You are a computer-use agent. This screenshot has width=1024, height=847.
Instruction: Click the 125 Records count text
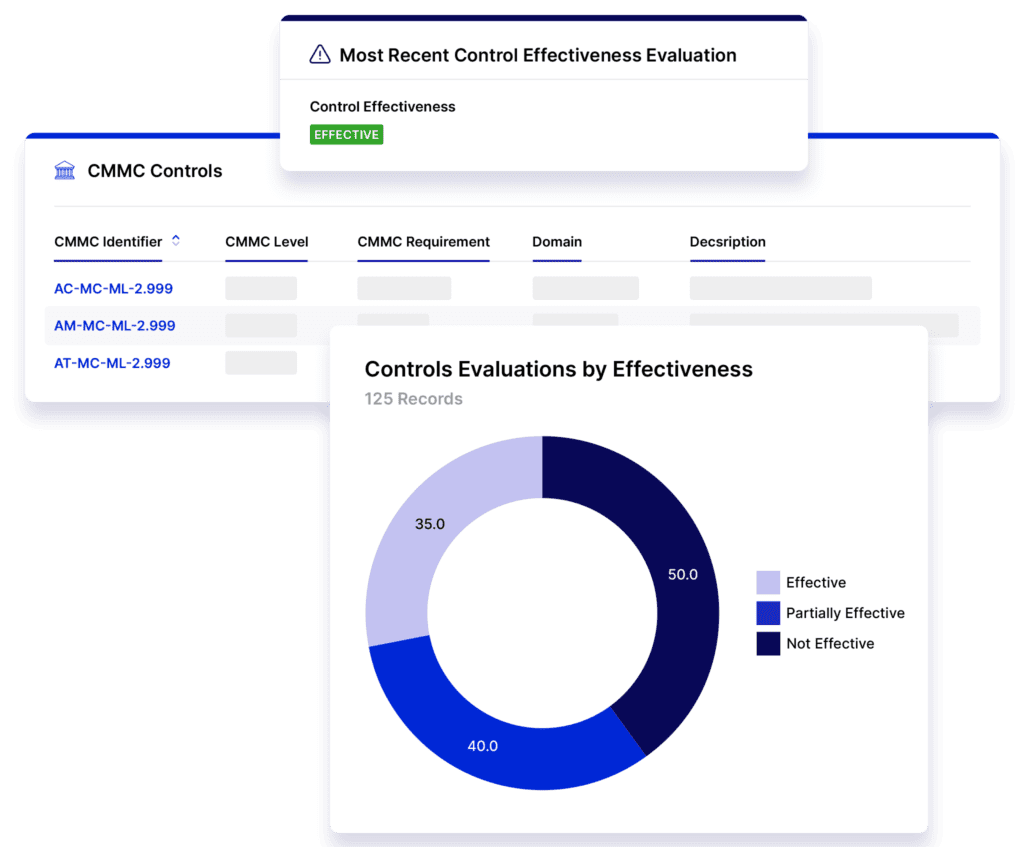pyautogui.click(x=413, y=398)
